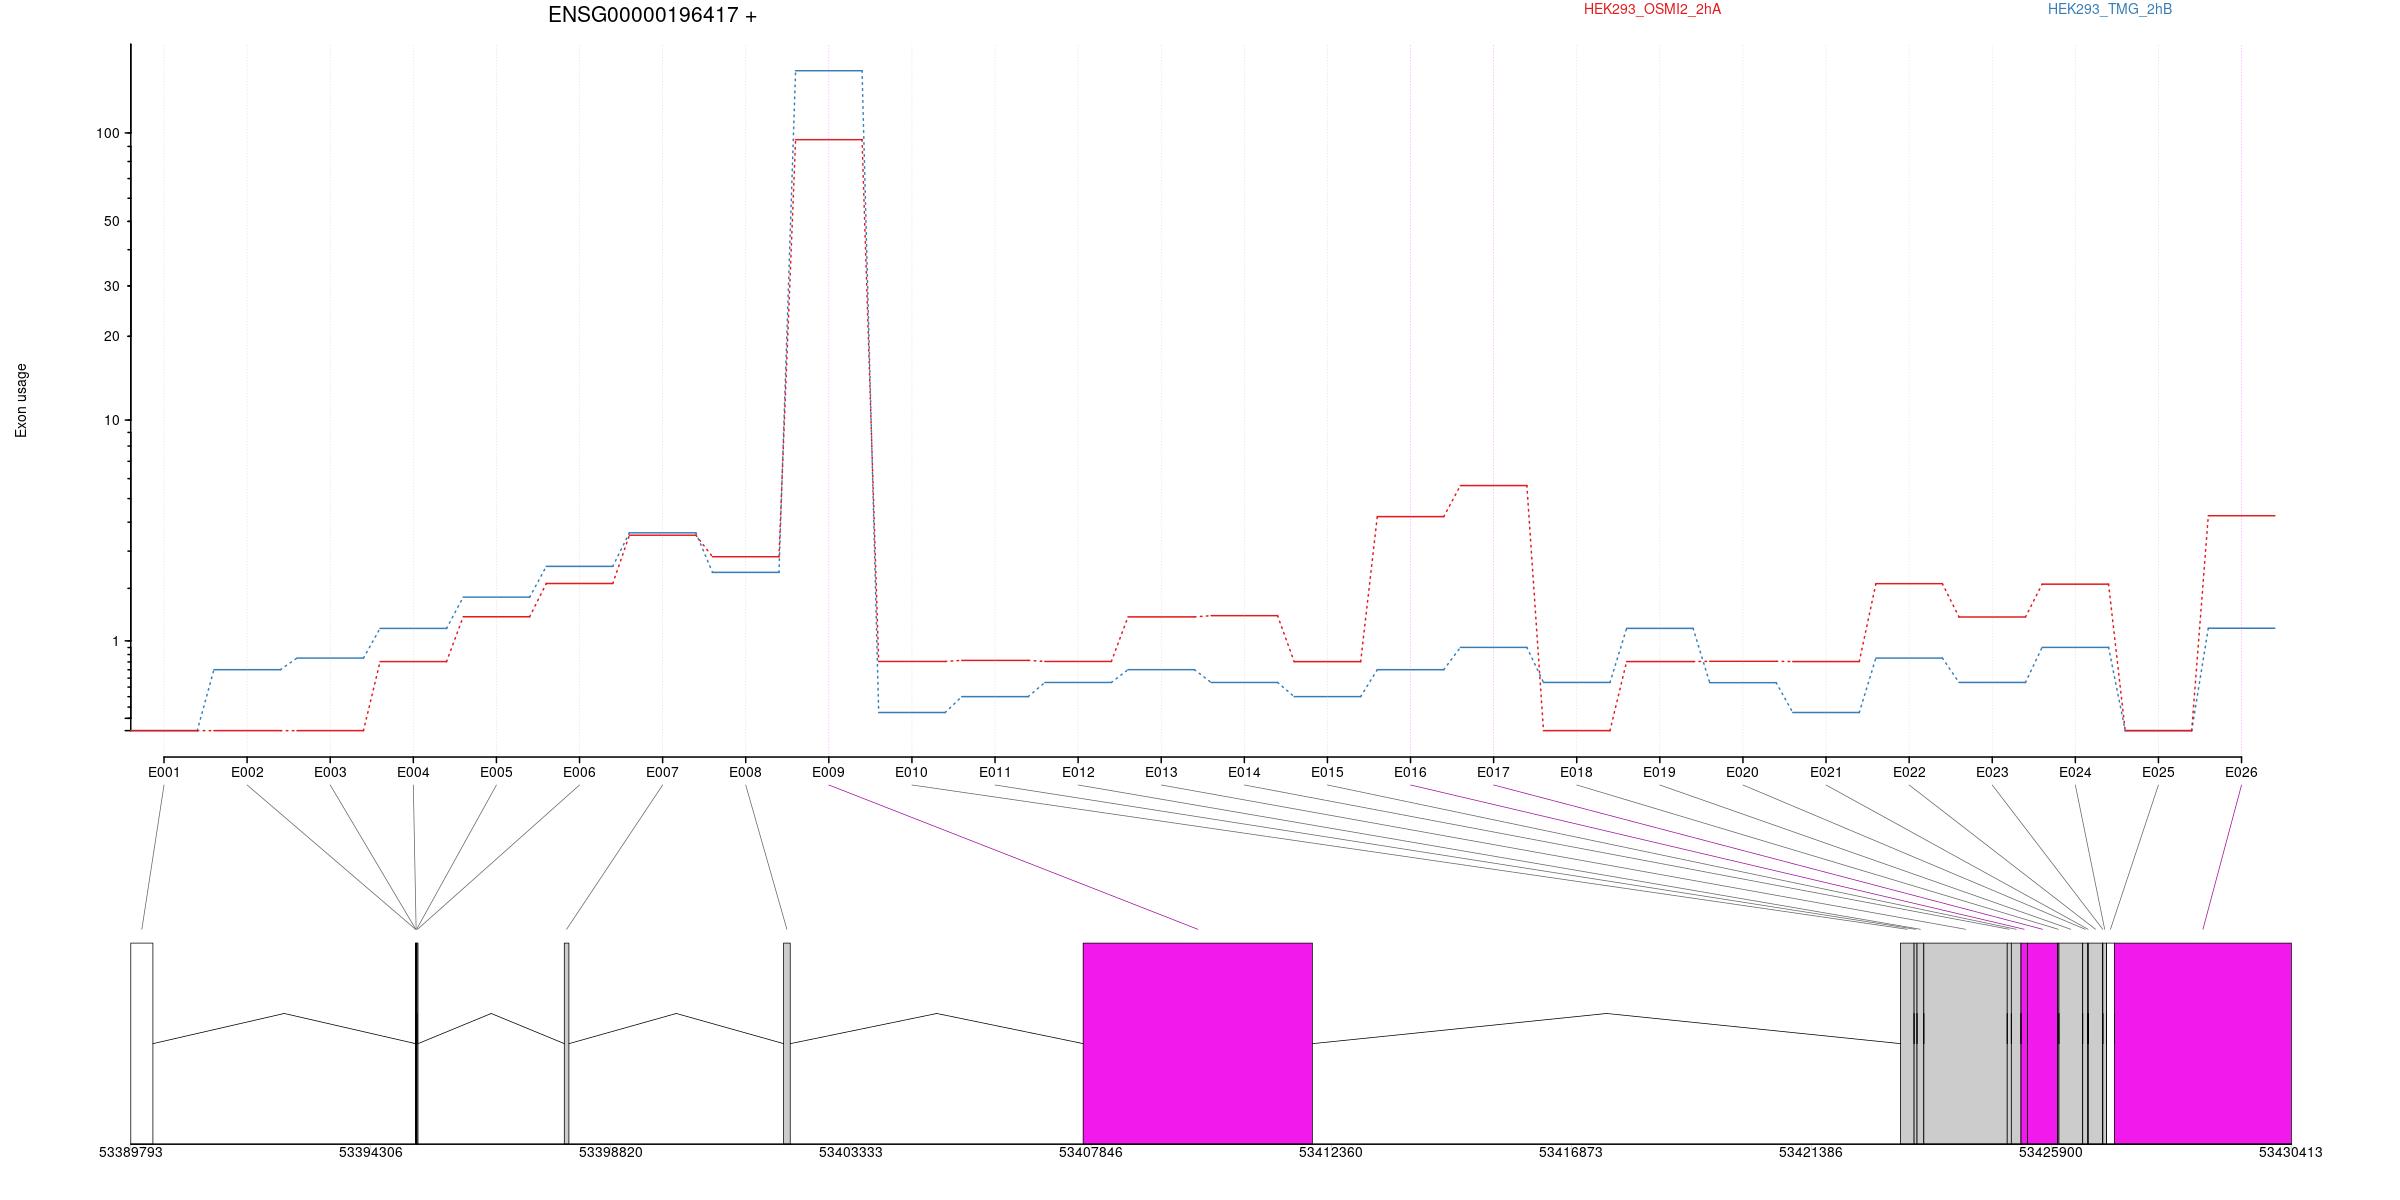The width and height of the screenshot is (2400, 1200).
Task: Select the white first exon box
Action: 142,1043
